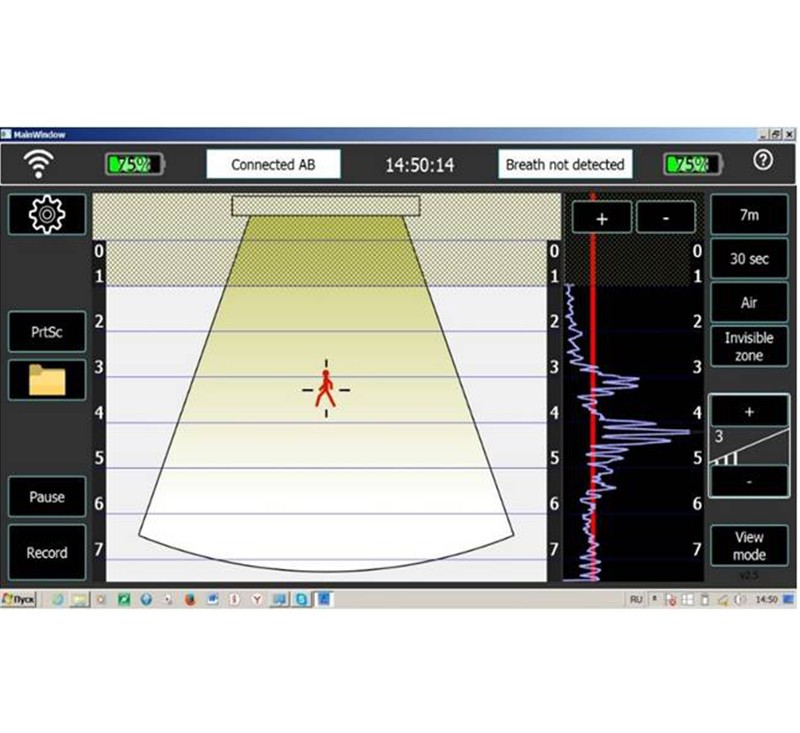Change the 7m range setting
800x733 pixels.
(x=748, y=214)
